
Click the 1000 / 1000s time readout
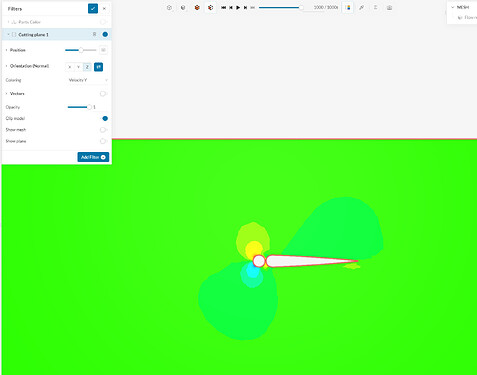pyautogui.click(x=326, y=7)
